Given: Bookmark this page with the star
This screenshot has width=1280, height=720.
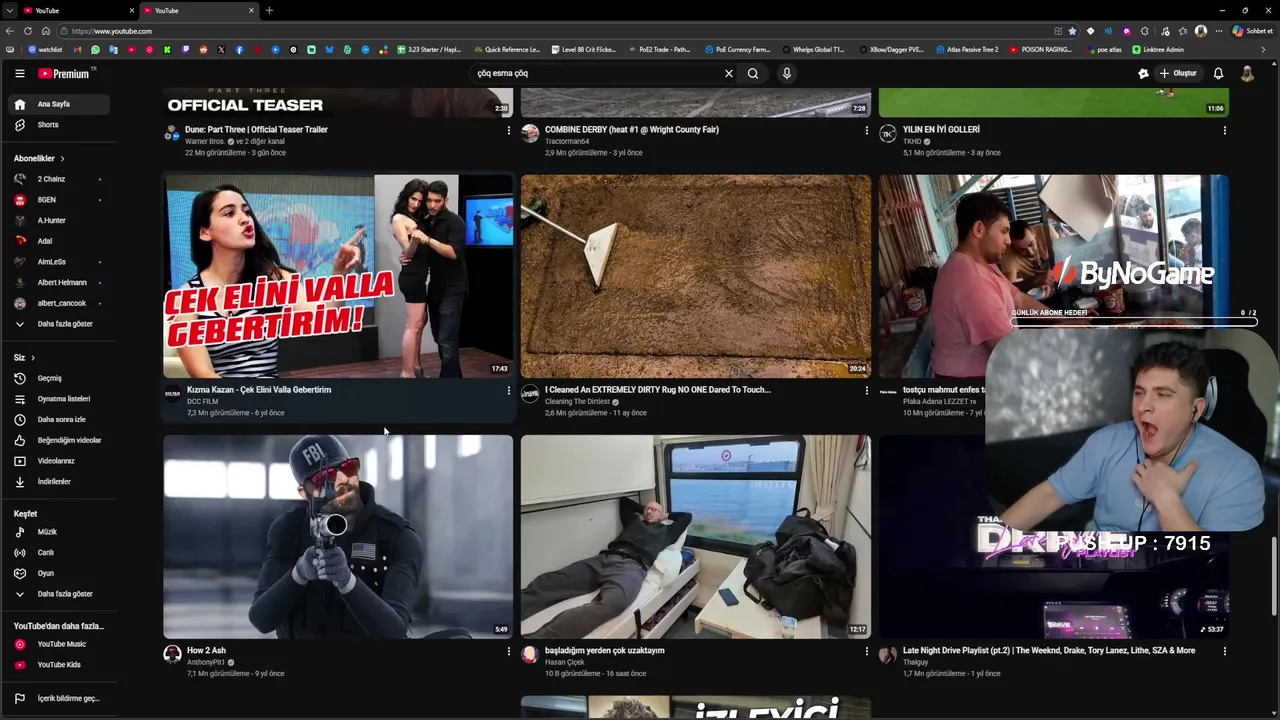Looking at the screenshot, I should point(1072,31).
